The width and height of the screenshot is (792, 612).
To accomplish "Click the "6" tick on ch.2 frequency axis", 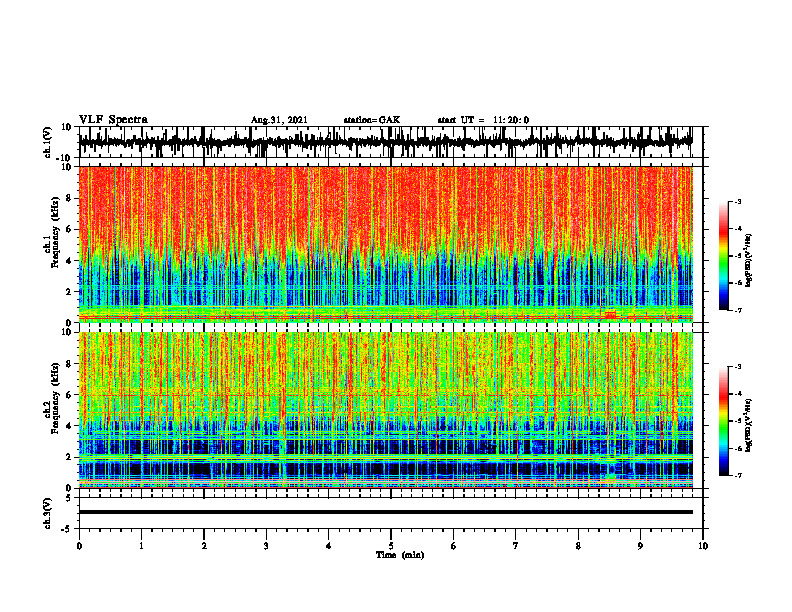I will click(70, 395).
